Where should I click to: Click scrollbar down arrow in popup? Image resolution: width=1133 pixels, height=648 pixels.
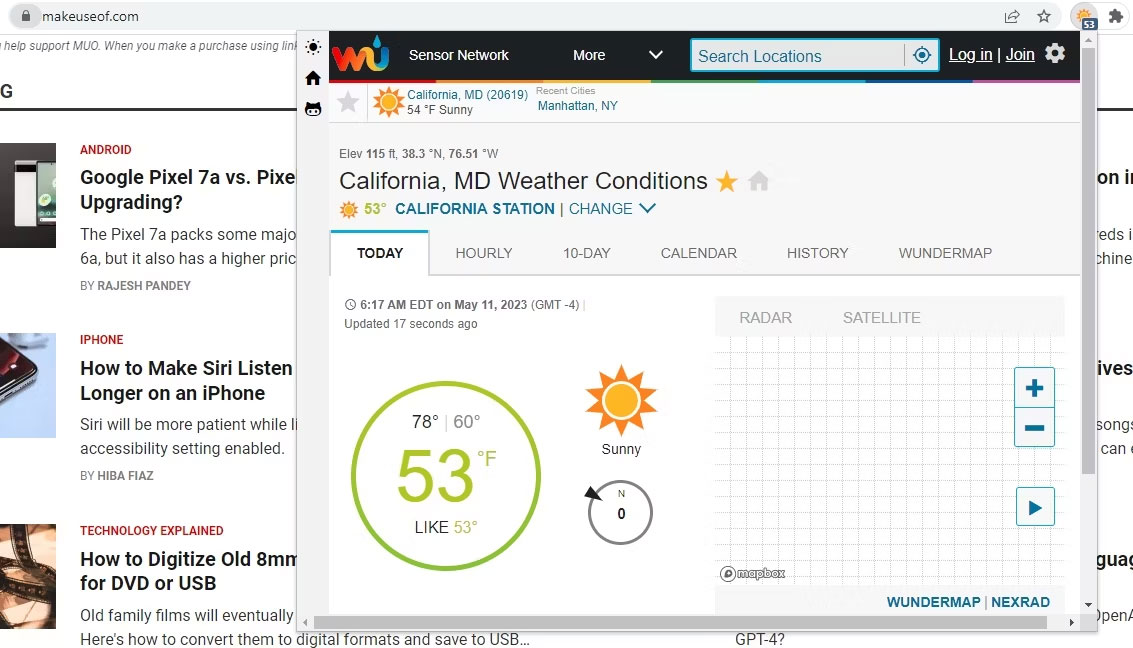click(1088, 605)
